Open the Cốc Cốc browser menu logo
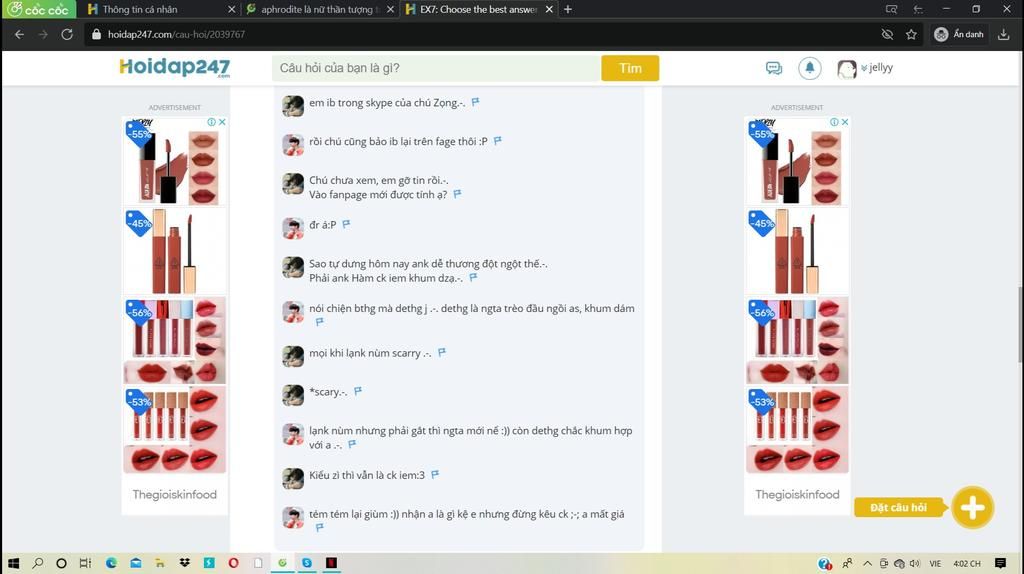This screenshot has height=574, width=1024. coord(37,9)
